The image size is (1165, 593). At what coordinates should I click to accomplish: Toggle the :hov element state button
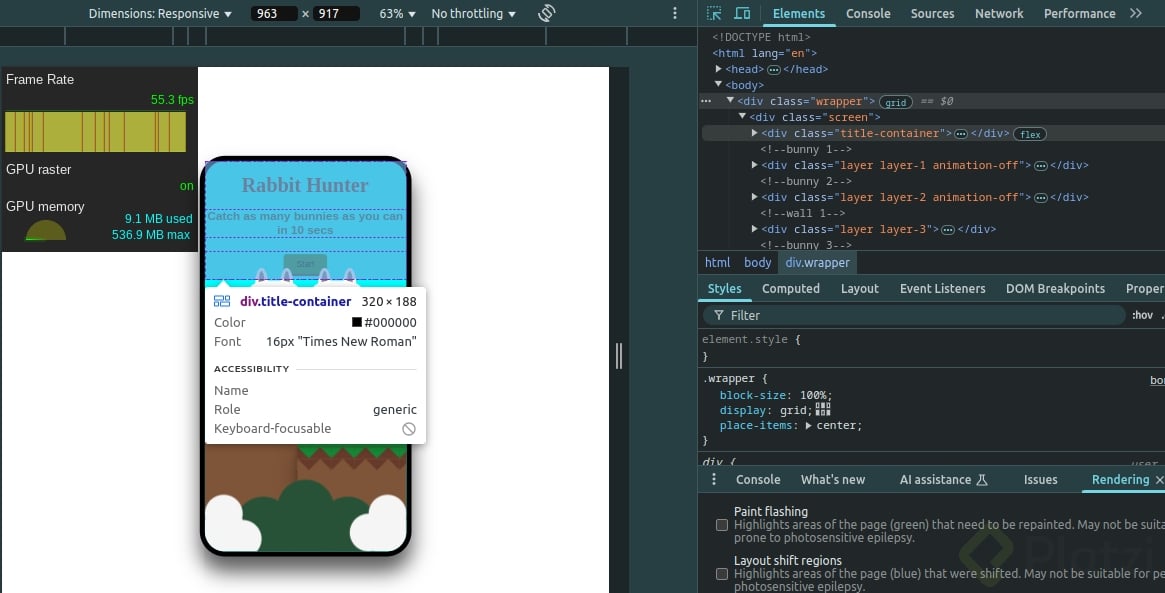(1142, 315)
